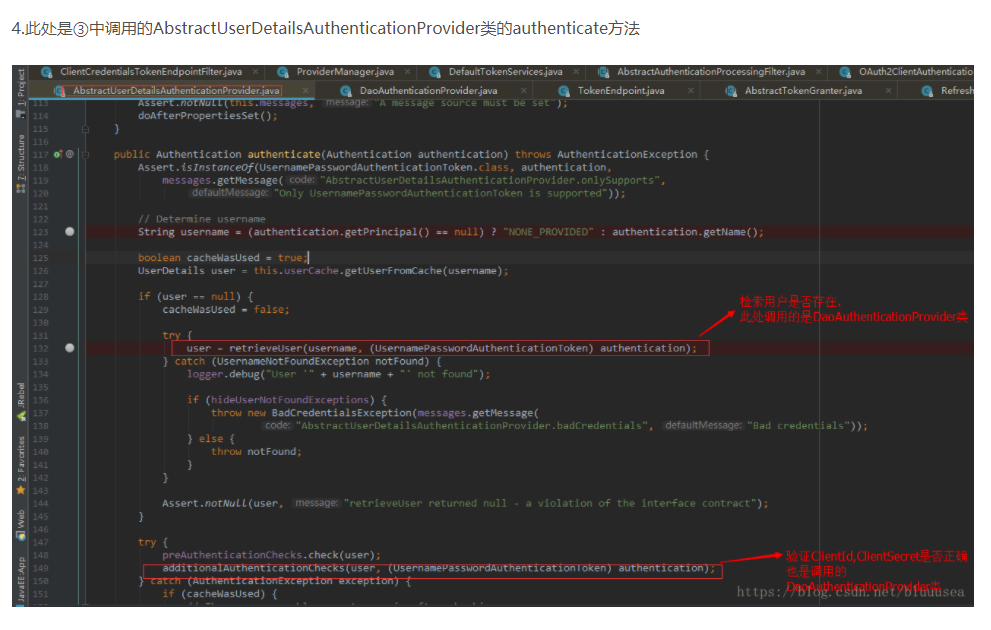Close the AbstractAuthenticationProcessingFilter.java tab

click(818, 72)
